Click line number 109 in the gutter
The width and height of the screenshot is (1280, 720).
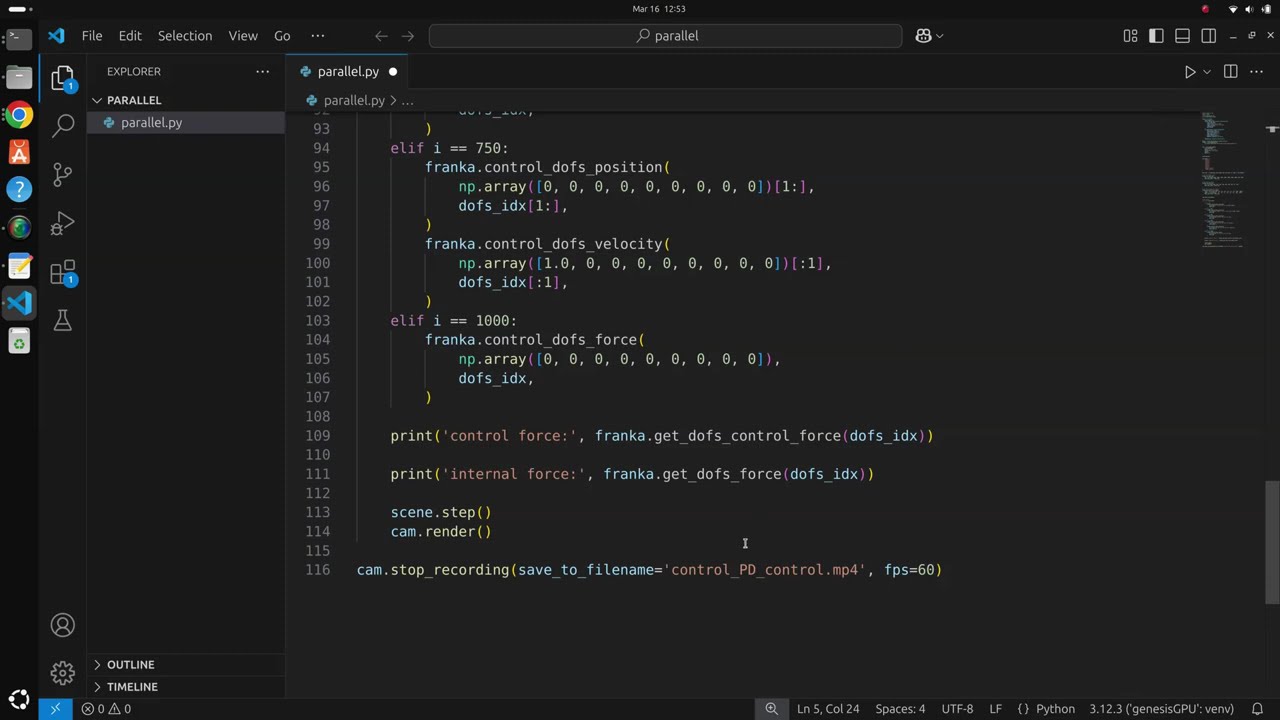coord(318,436)
